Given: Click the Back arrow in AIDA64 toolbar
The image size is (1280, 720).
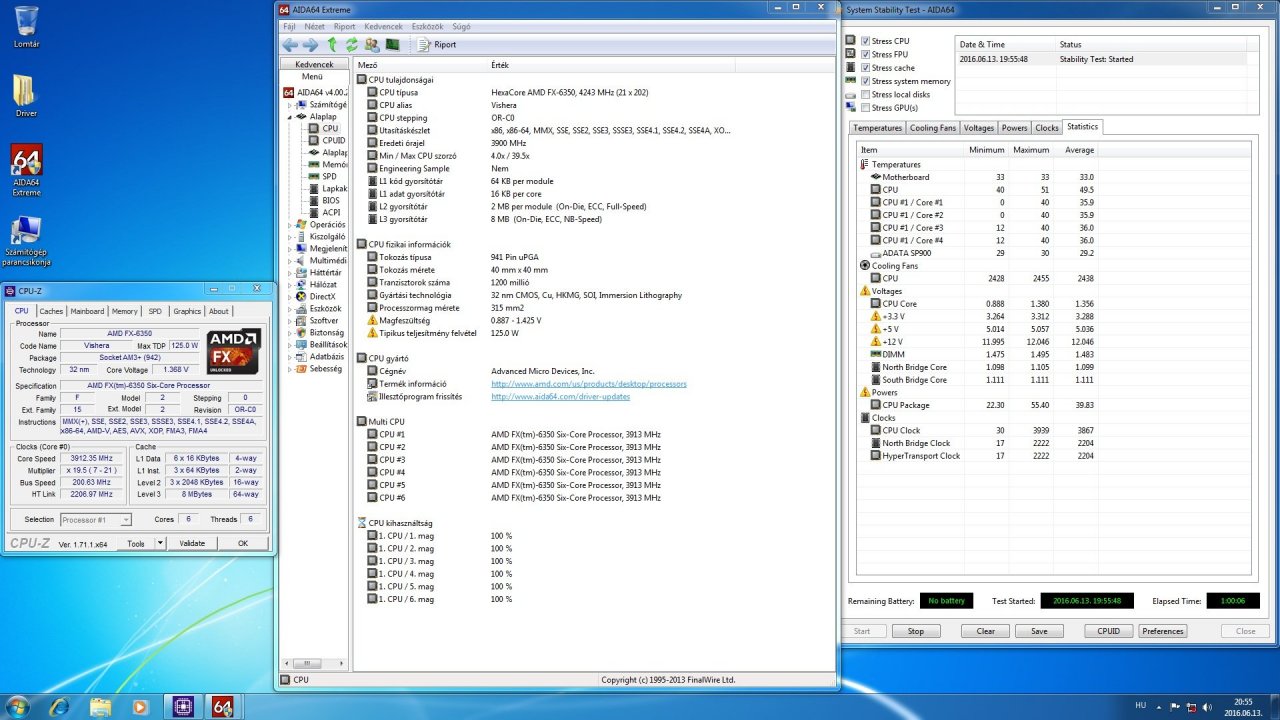Looking at the screenshot, I should click(290, 45).
